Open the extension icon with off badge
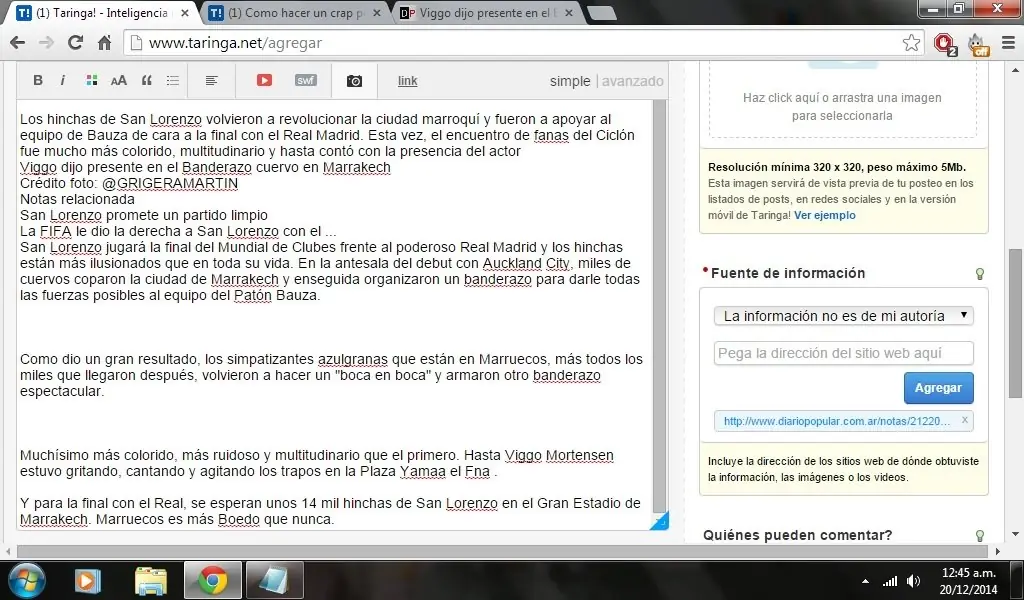 tap(978, 44)
